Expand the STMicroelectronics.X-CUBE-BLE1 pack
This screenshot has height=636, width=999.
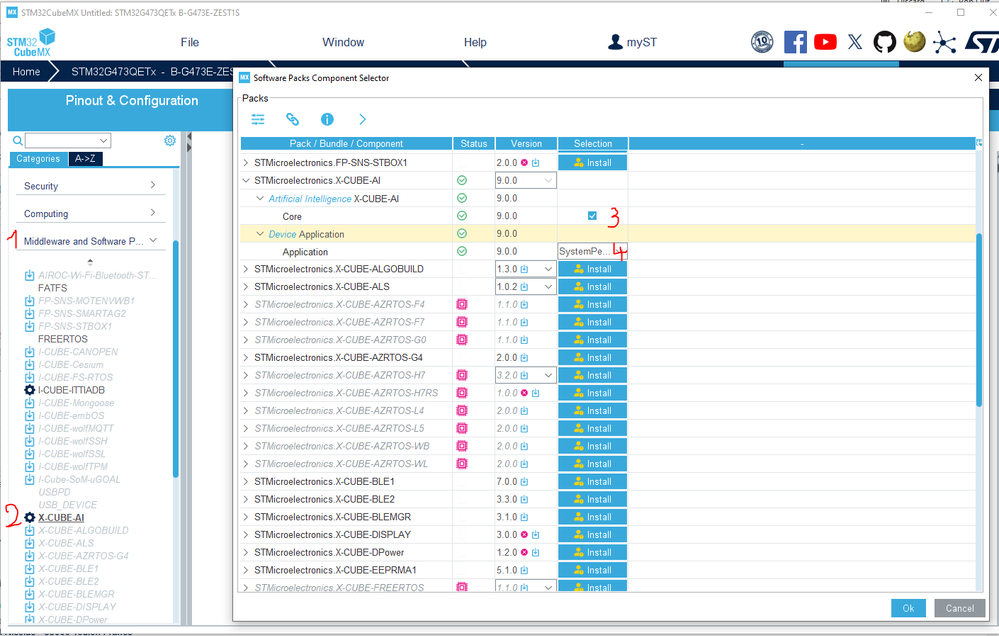[246, 482]
